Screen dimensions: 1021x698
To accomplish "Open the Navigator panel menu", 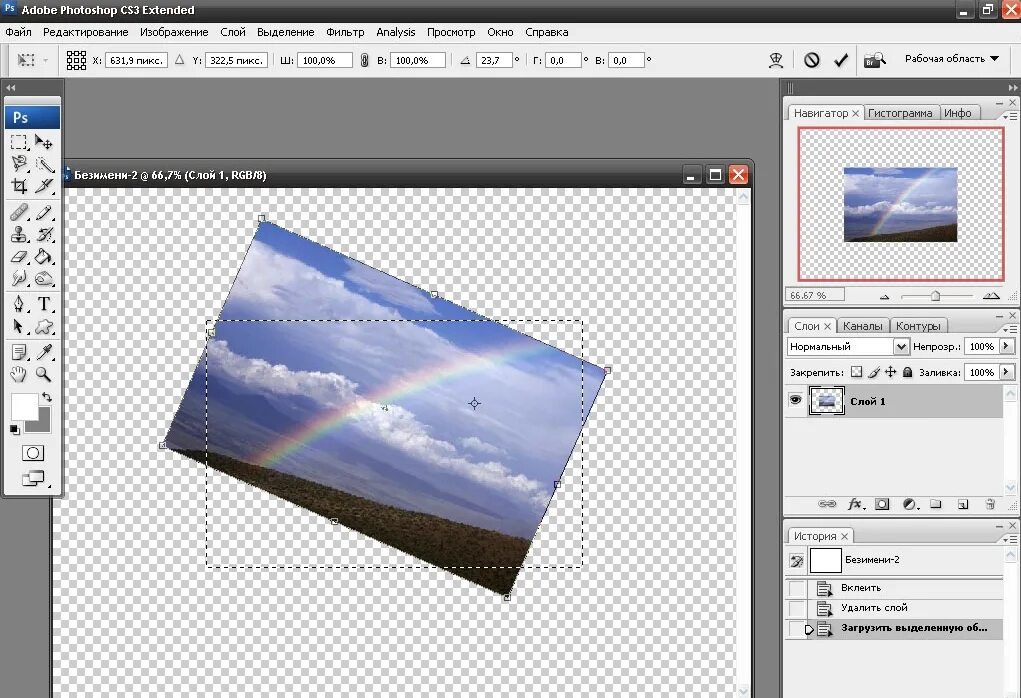I will click(x=1009, y=116).
